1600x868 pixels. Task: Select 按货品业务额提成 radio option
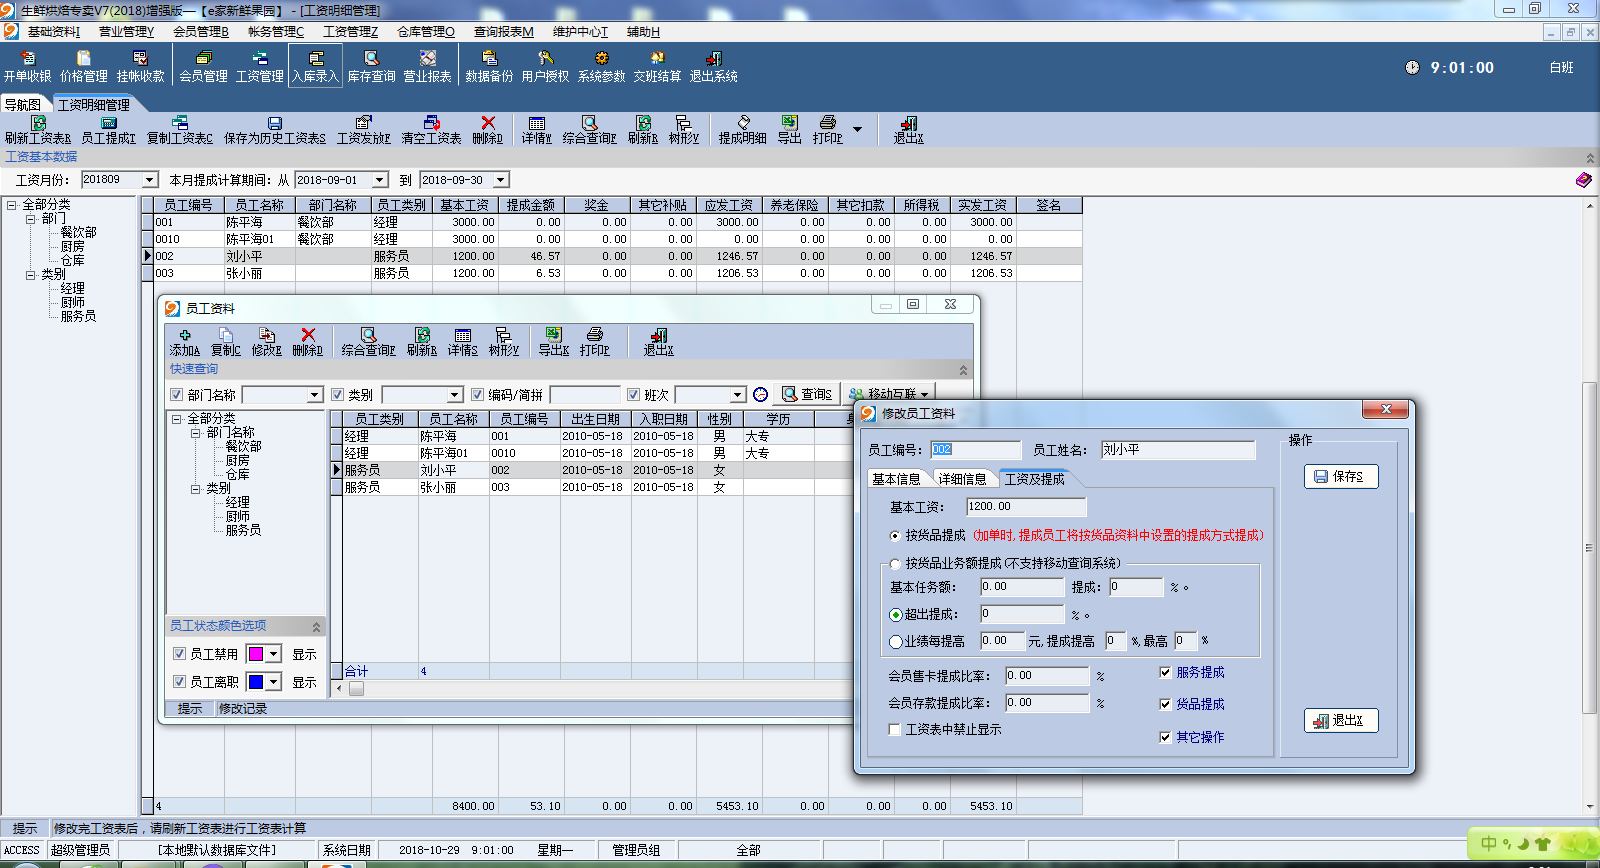click(895, 564)
